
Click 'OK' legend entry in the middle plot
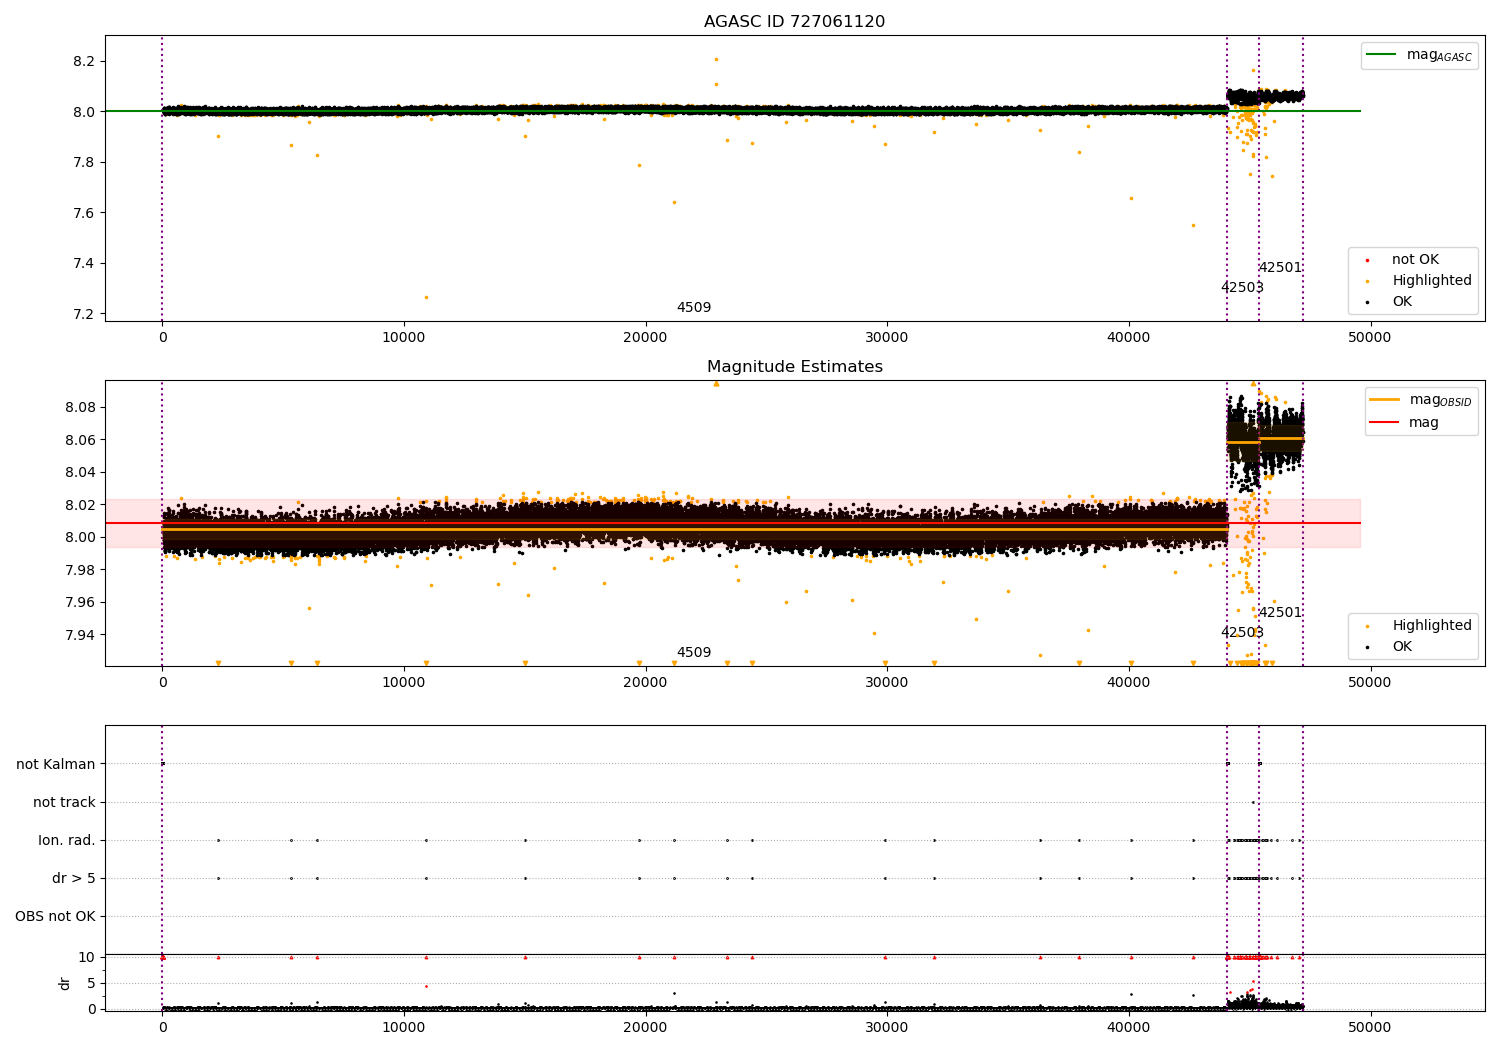pyautogui.click(x=1391, y=647)
